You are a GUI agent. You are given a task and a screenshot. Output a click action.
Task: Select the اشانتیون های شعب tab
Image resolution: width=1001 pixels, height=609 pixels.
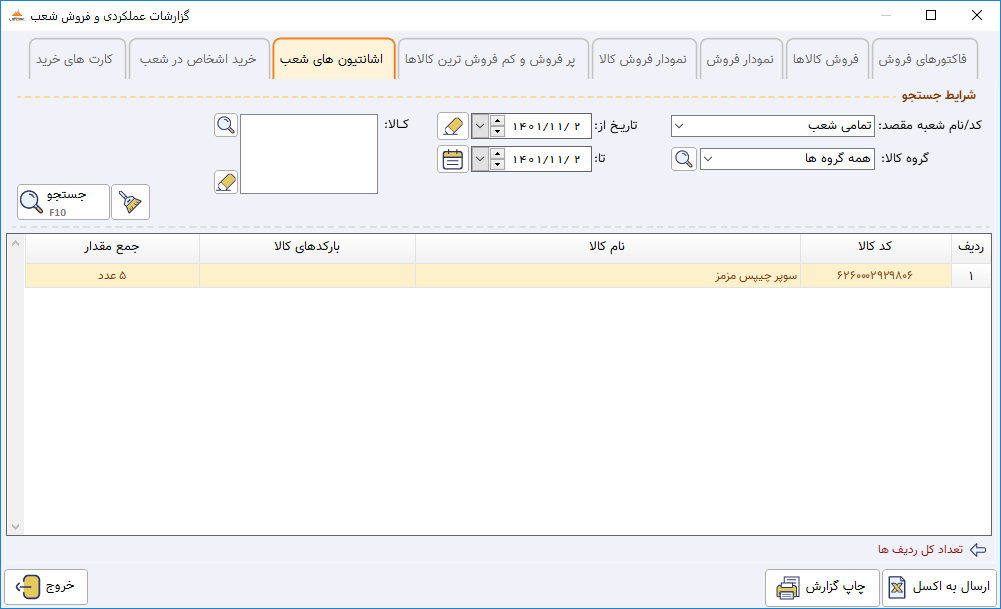[333, 59]
